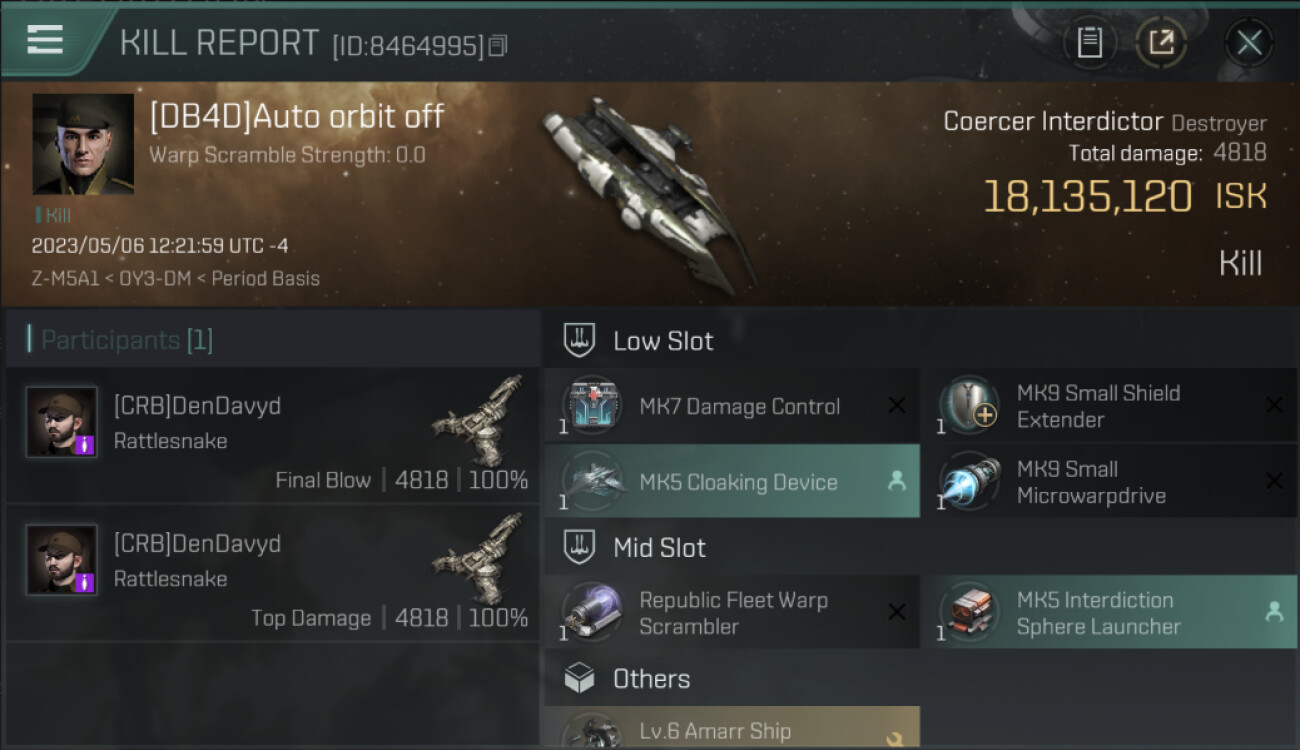The width and height of the screenshot is (1300, 750).
Task: Select the MK7 Damage Control module icon
Action: pos(591,406)
